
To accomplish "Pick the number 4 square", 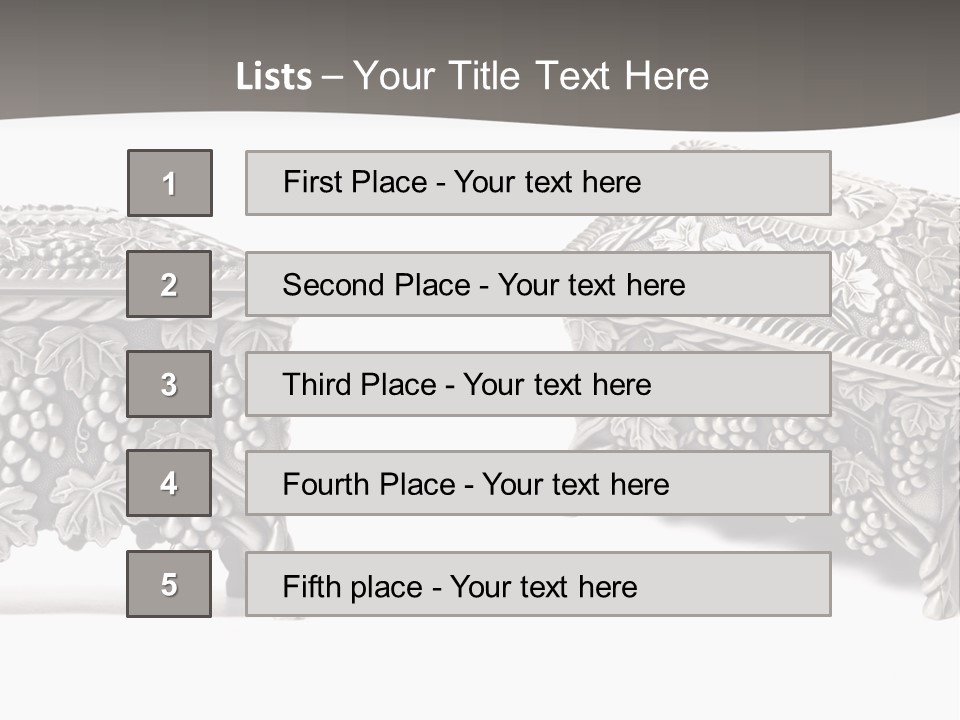I will 169,483.
